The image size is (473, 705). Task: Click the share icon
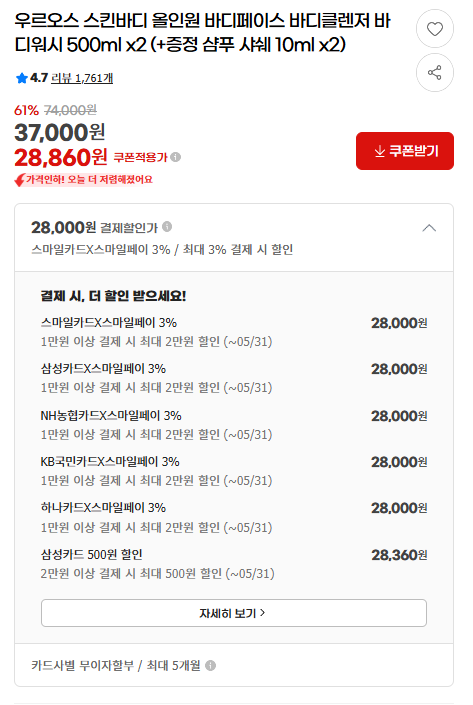pyautogui.click(x=434, y=72)
